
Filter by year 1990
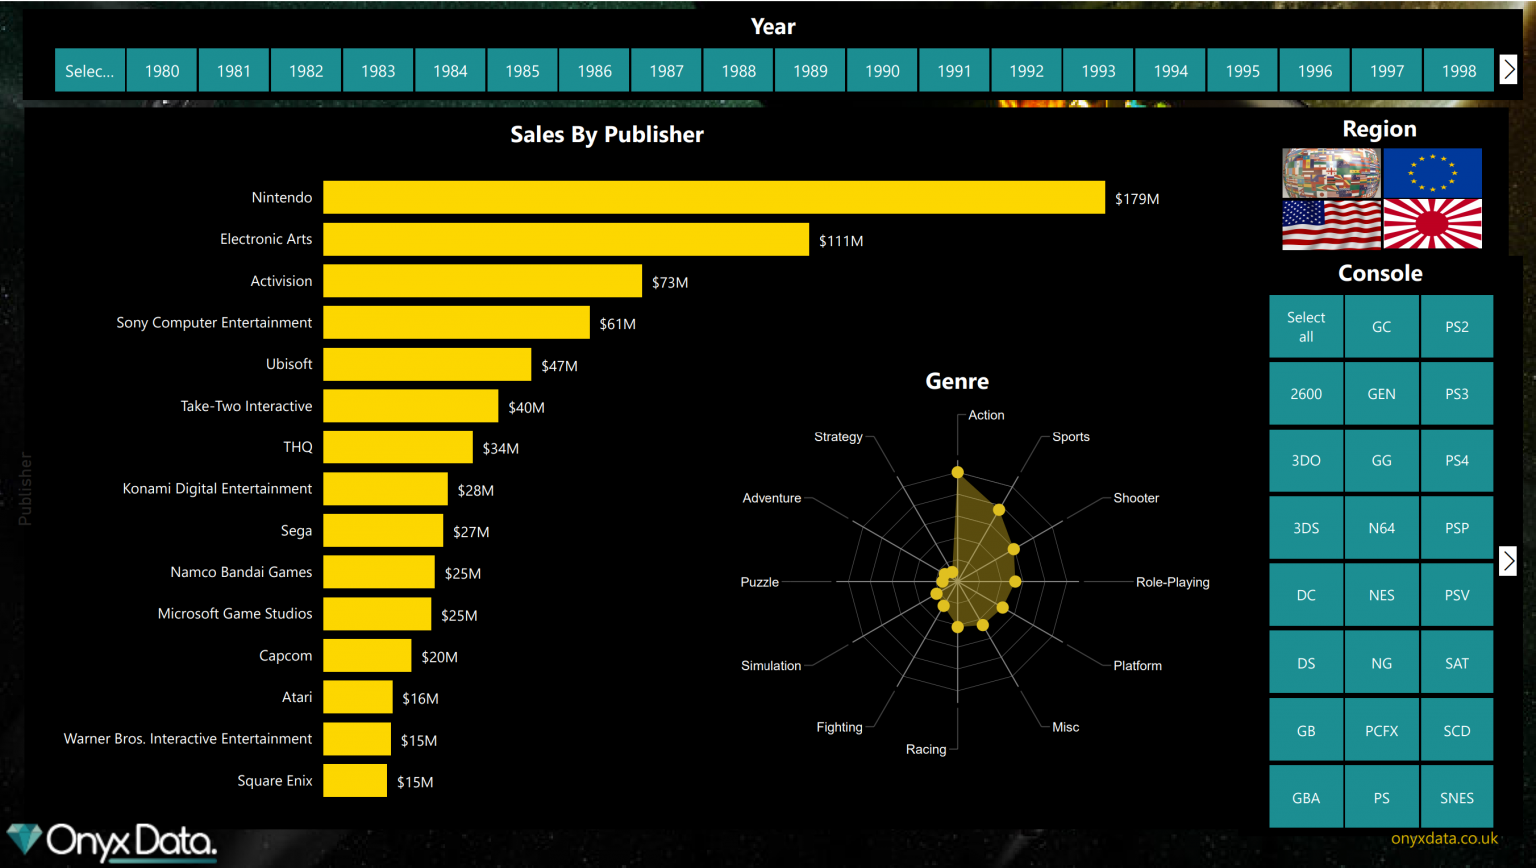882,70
